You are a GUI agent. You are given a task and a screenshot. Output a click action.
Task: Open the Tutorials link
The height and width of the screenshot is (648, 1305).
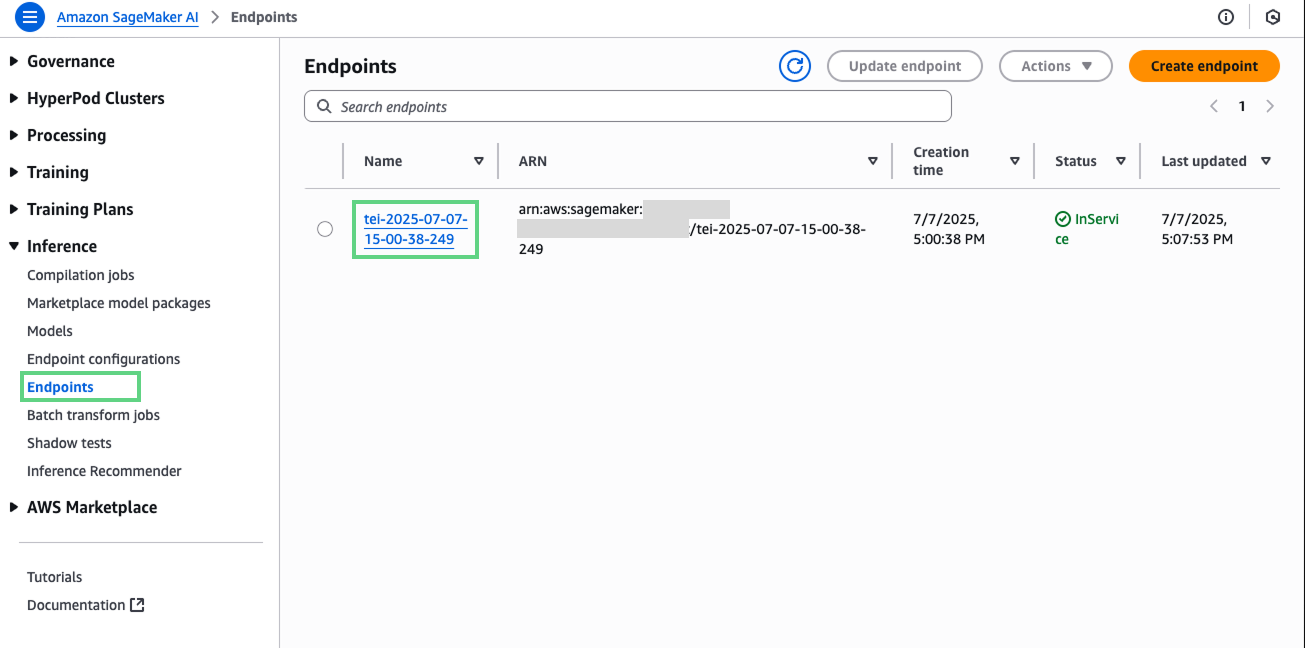coord(55,577)
